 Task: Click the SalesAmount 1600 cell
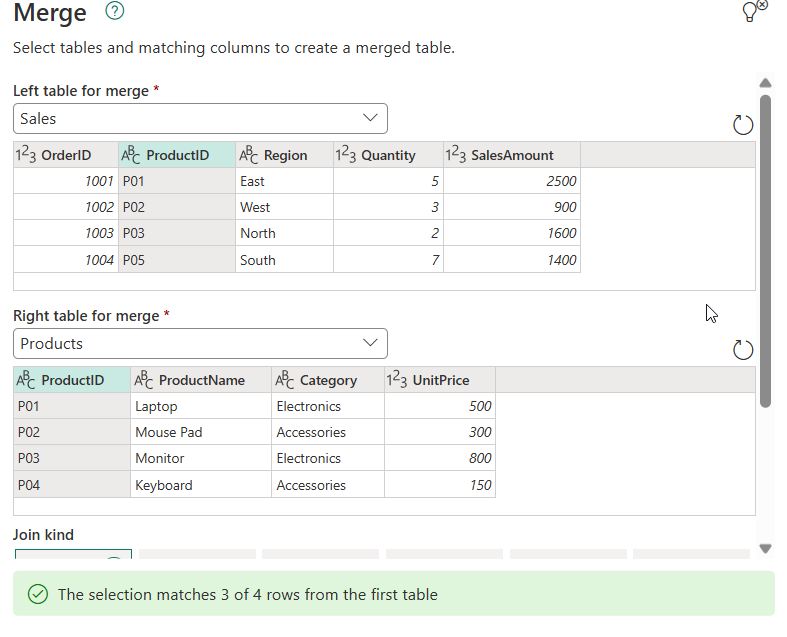pyautogui.click(x=512, y=233)
